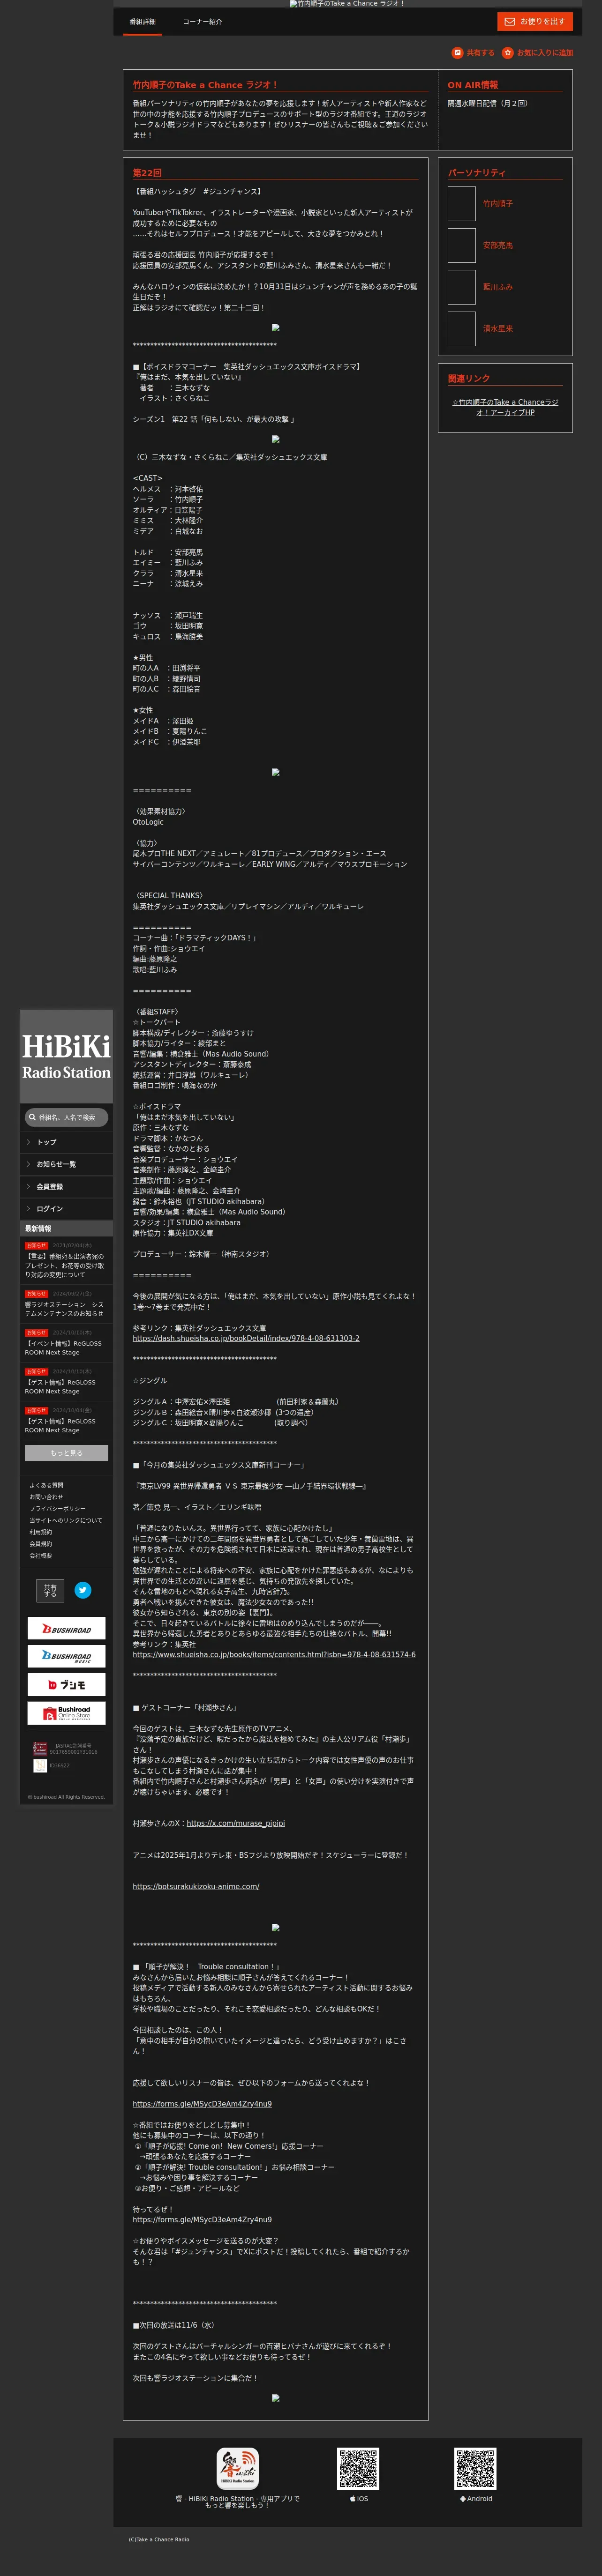Image resolution: width=602 pixels, height=2576 pixels.
Task: Click the Android label in footer
Action: [x=476, y=2499]
